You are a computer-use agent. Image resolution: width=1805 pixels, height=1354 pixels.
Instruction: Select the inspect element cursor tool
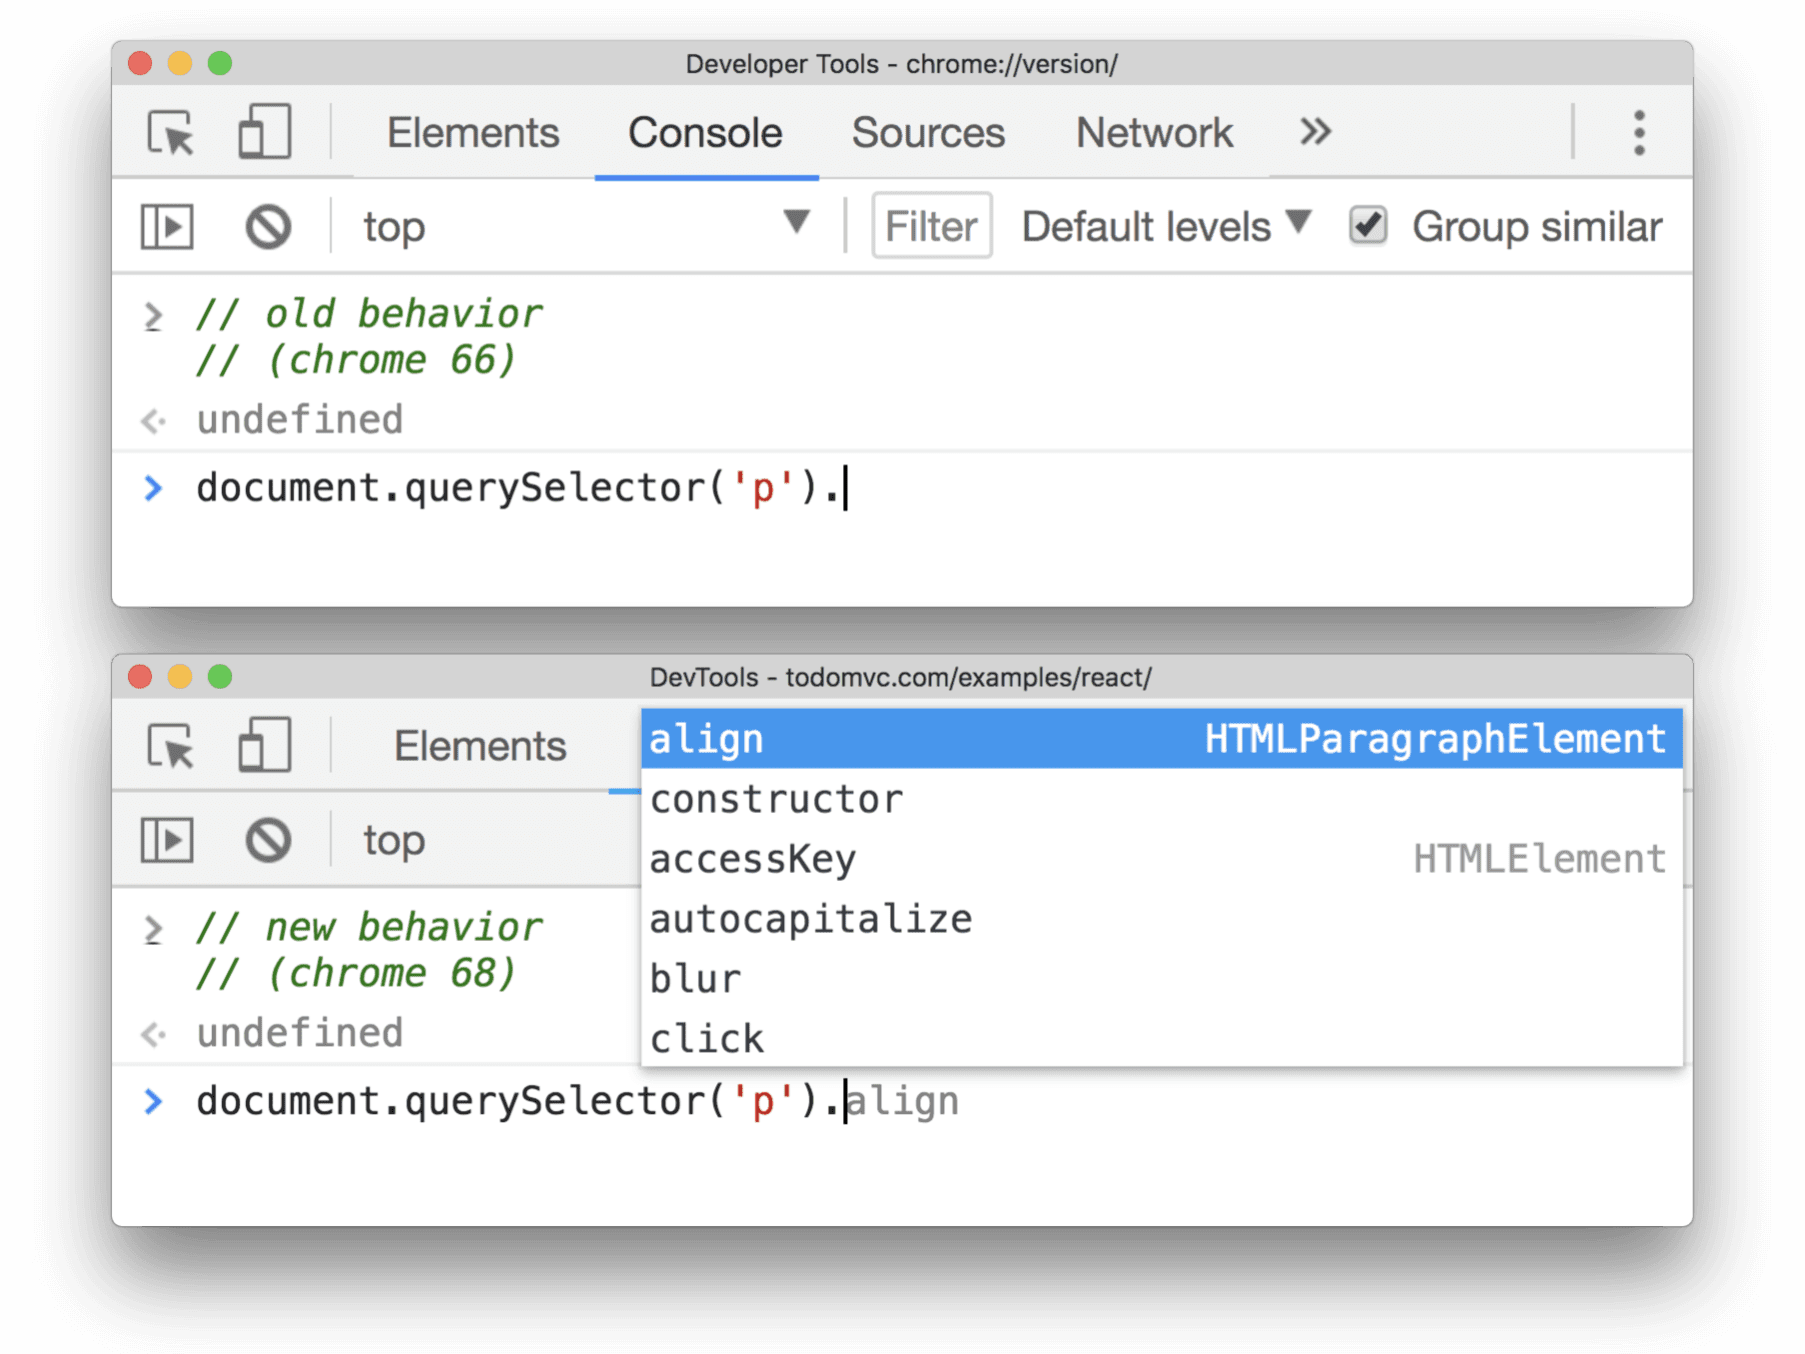[x=172, y=133]
